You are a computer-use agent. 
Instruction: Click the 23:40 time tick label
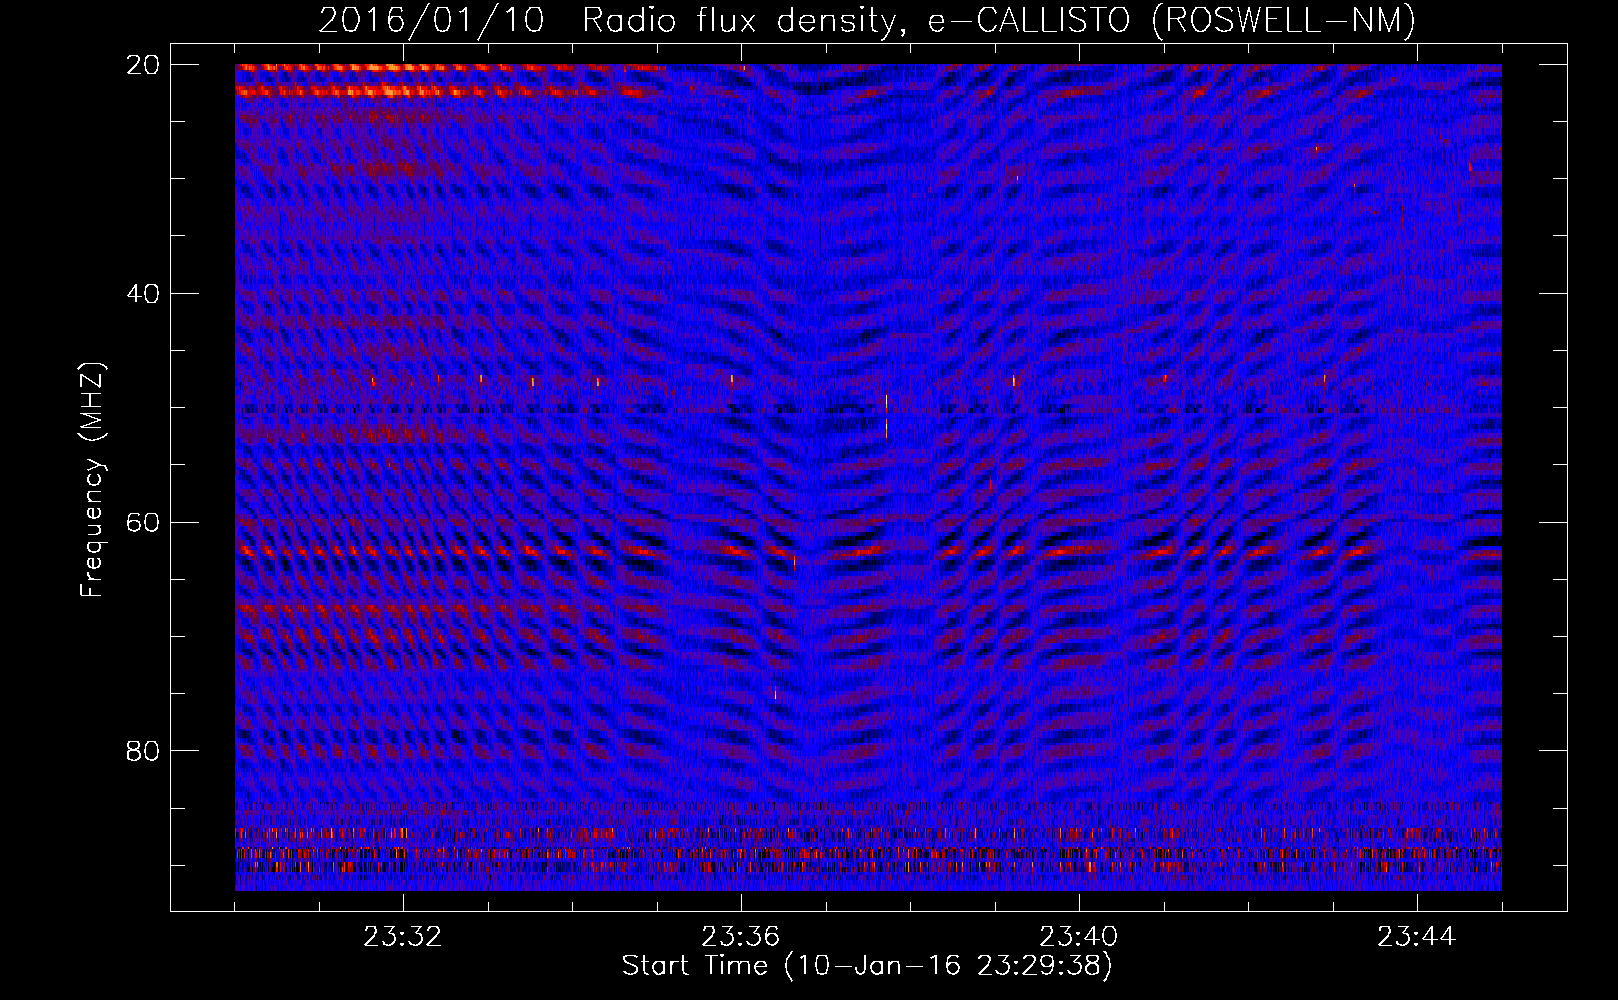[1079, 937]
